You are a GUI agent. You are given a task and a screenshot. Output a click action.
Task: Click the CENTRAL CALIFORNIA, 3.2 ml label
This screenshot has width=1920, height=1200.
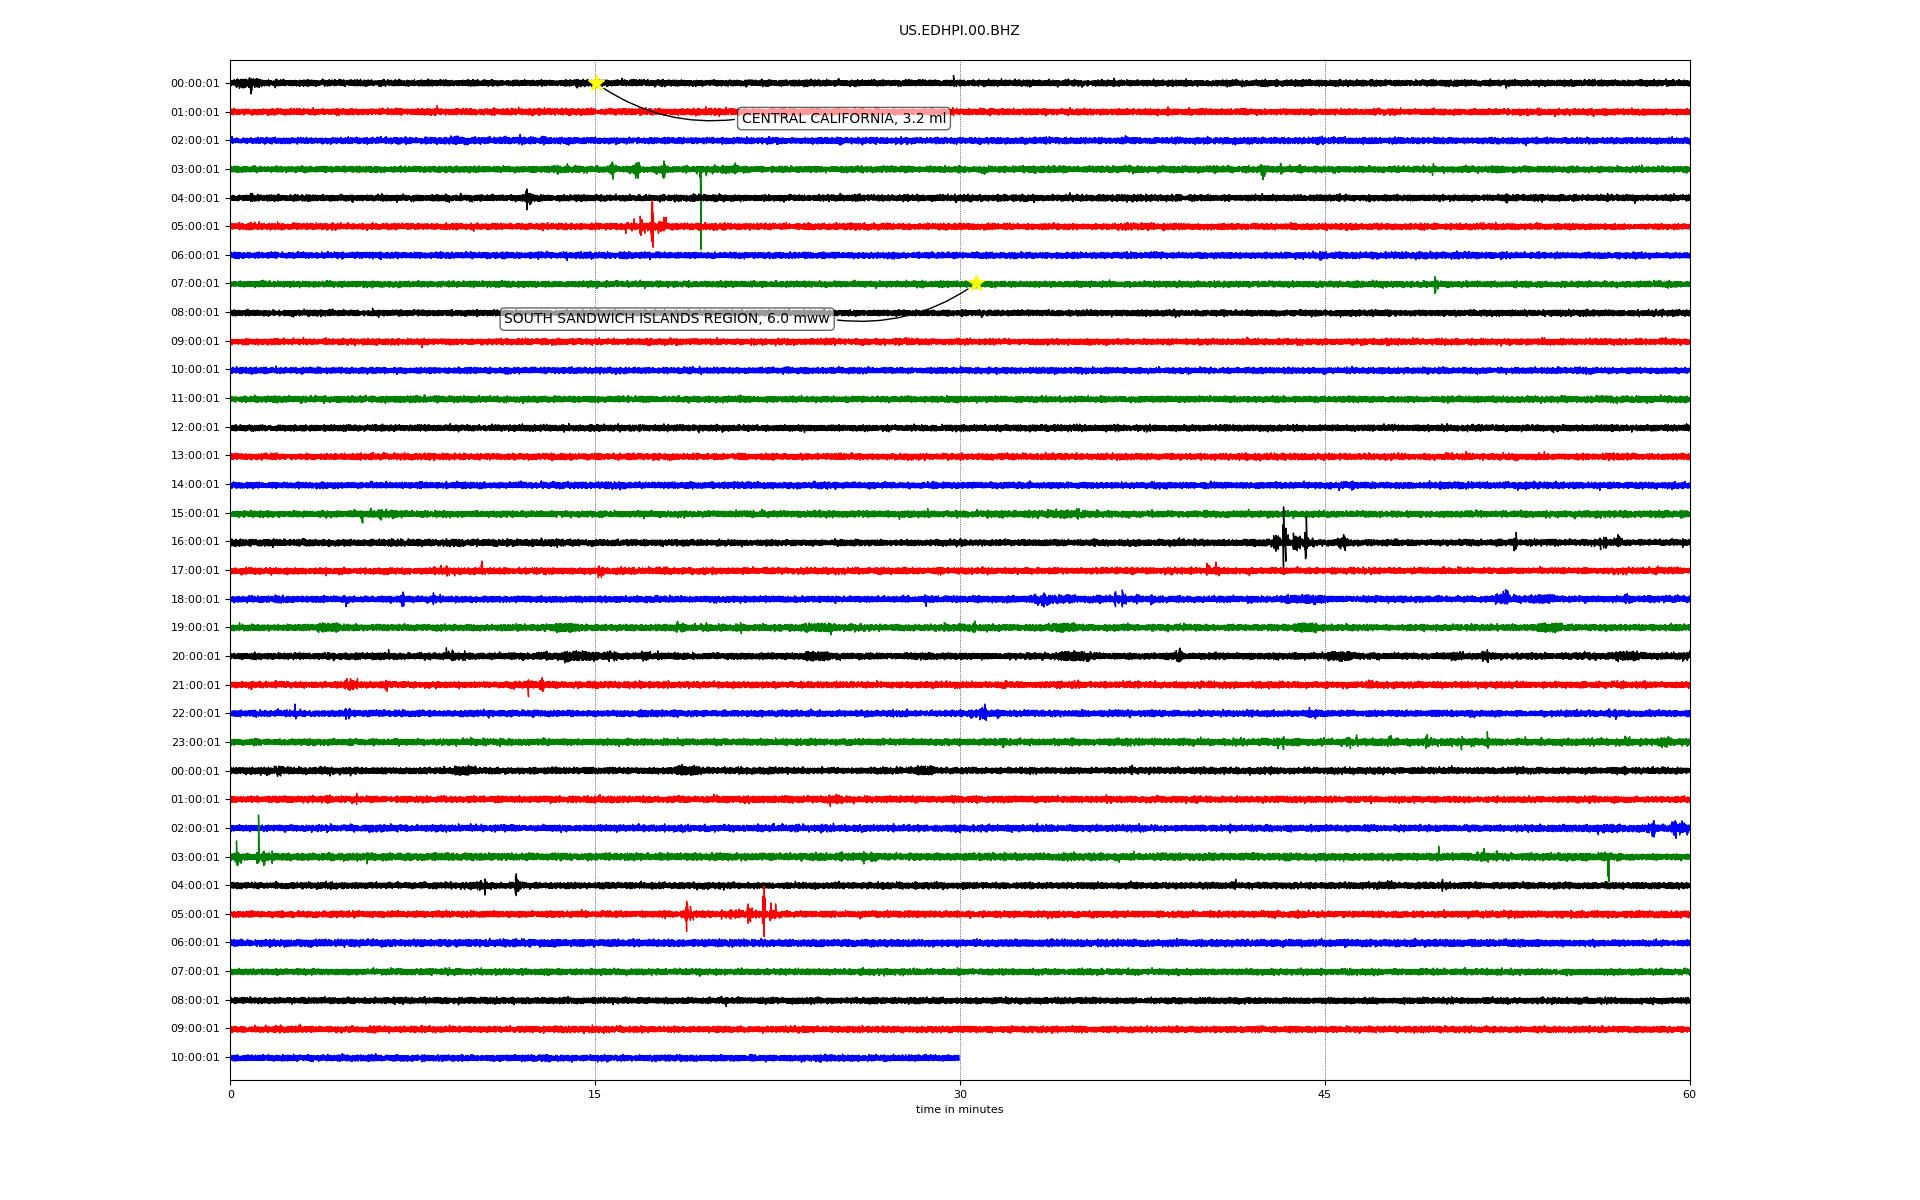tap(843, 119)
